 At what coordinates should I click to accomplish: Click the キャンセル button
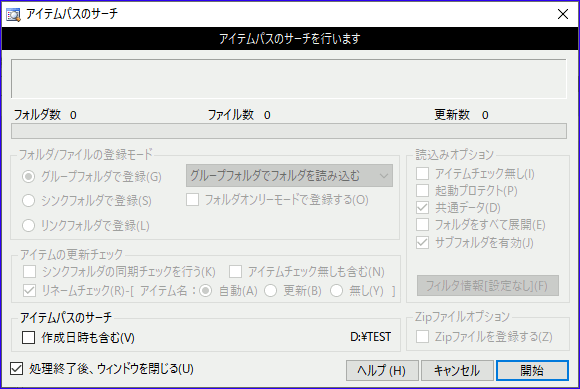coord(457,371)
